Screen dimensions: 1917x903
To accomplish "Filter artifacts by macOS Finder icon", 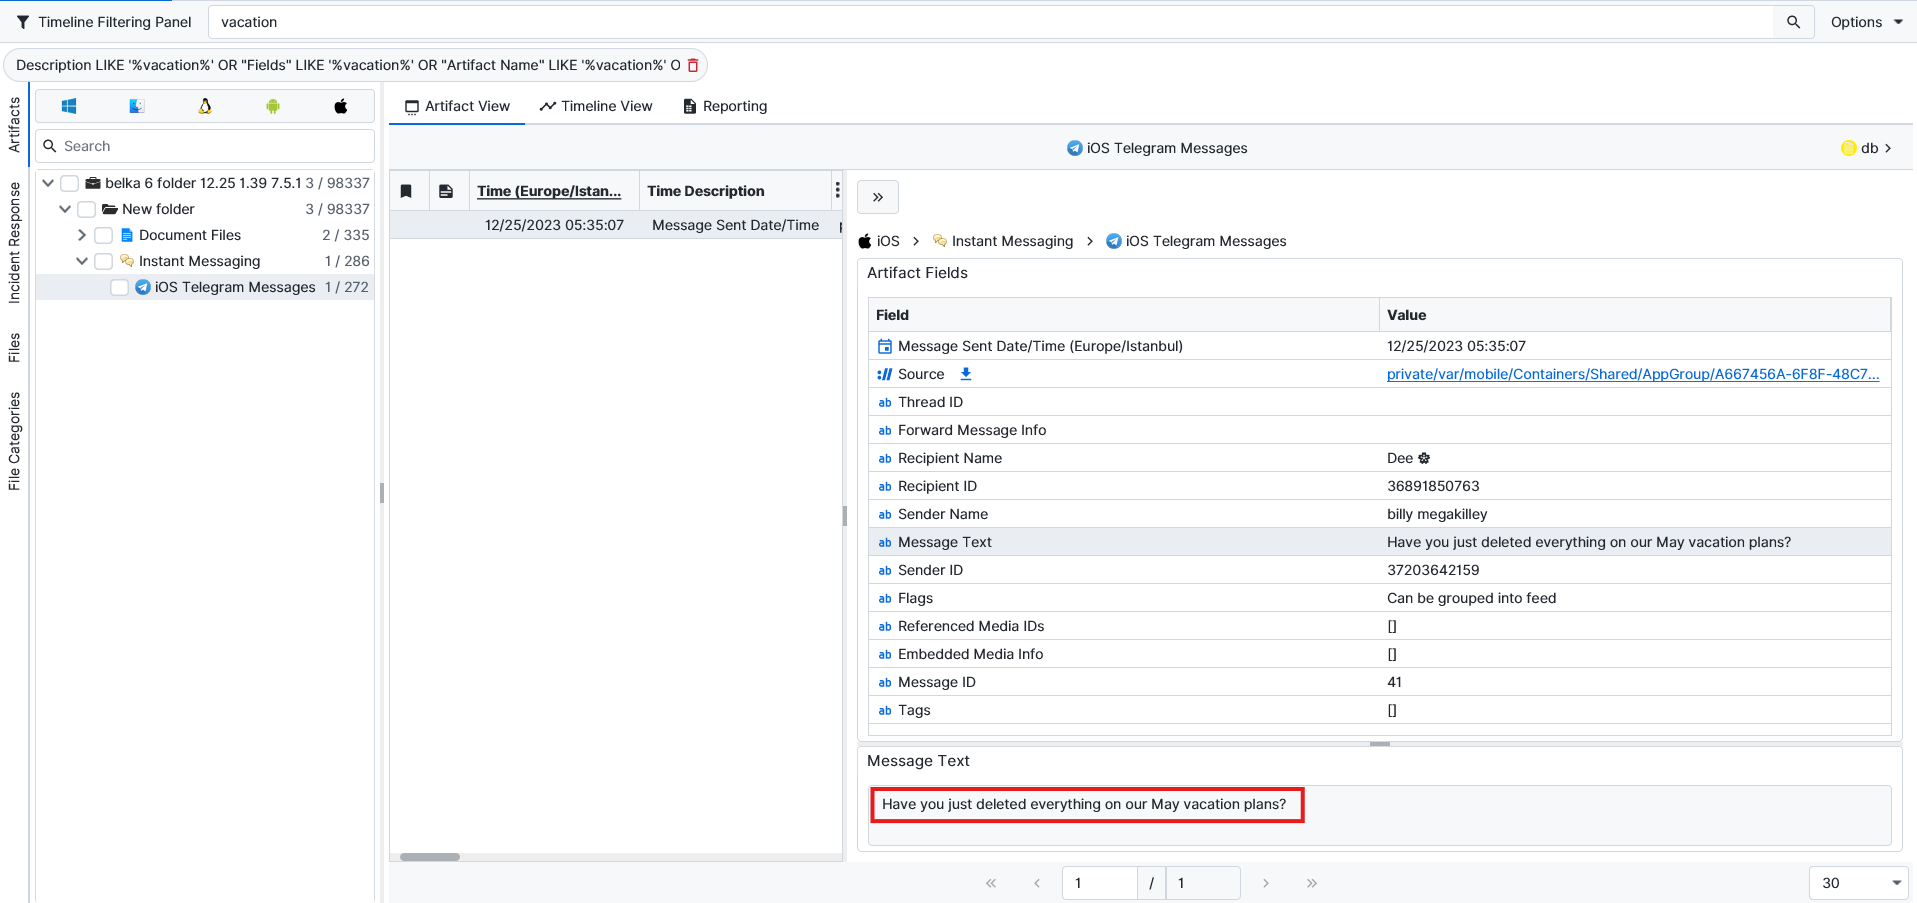I will tap(137, 106).
